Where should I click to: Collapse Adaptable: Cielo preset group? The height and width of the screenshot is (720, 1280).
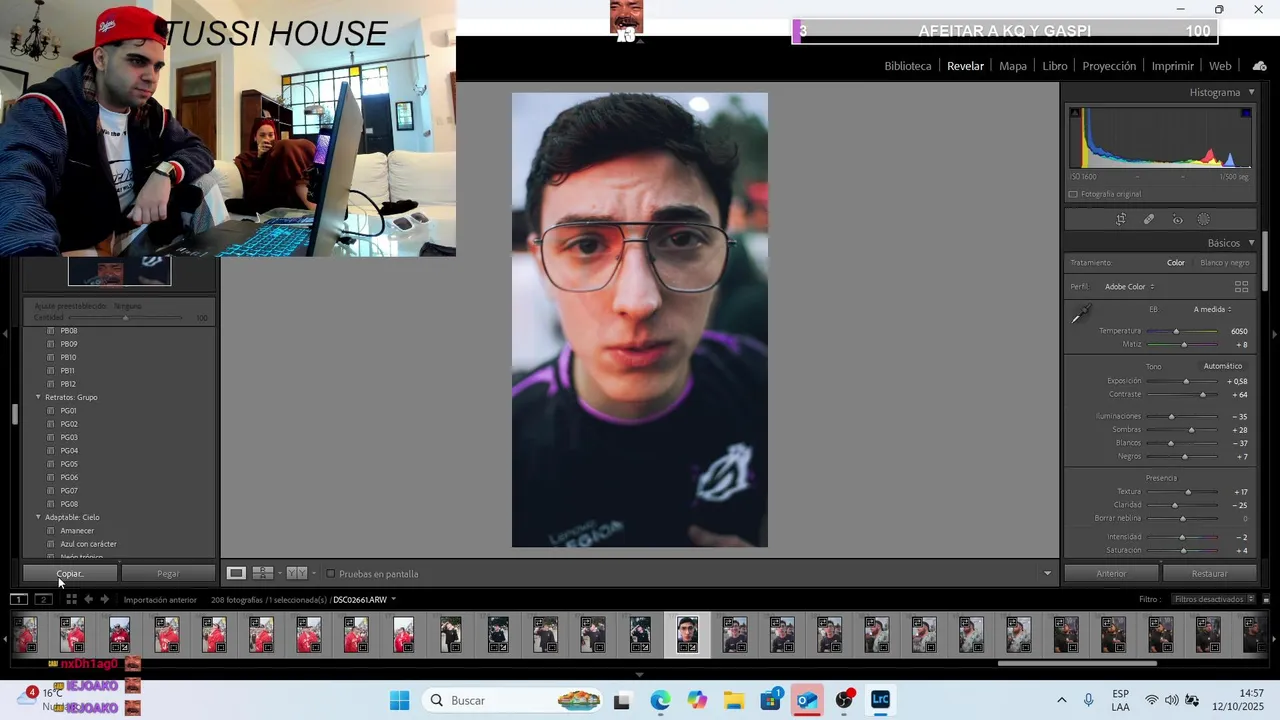[x=39, y=517]
